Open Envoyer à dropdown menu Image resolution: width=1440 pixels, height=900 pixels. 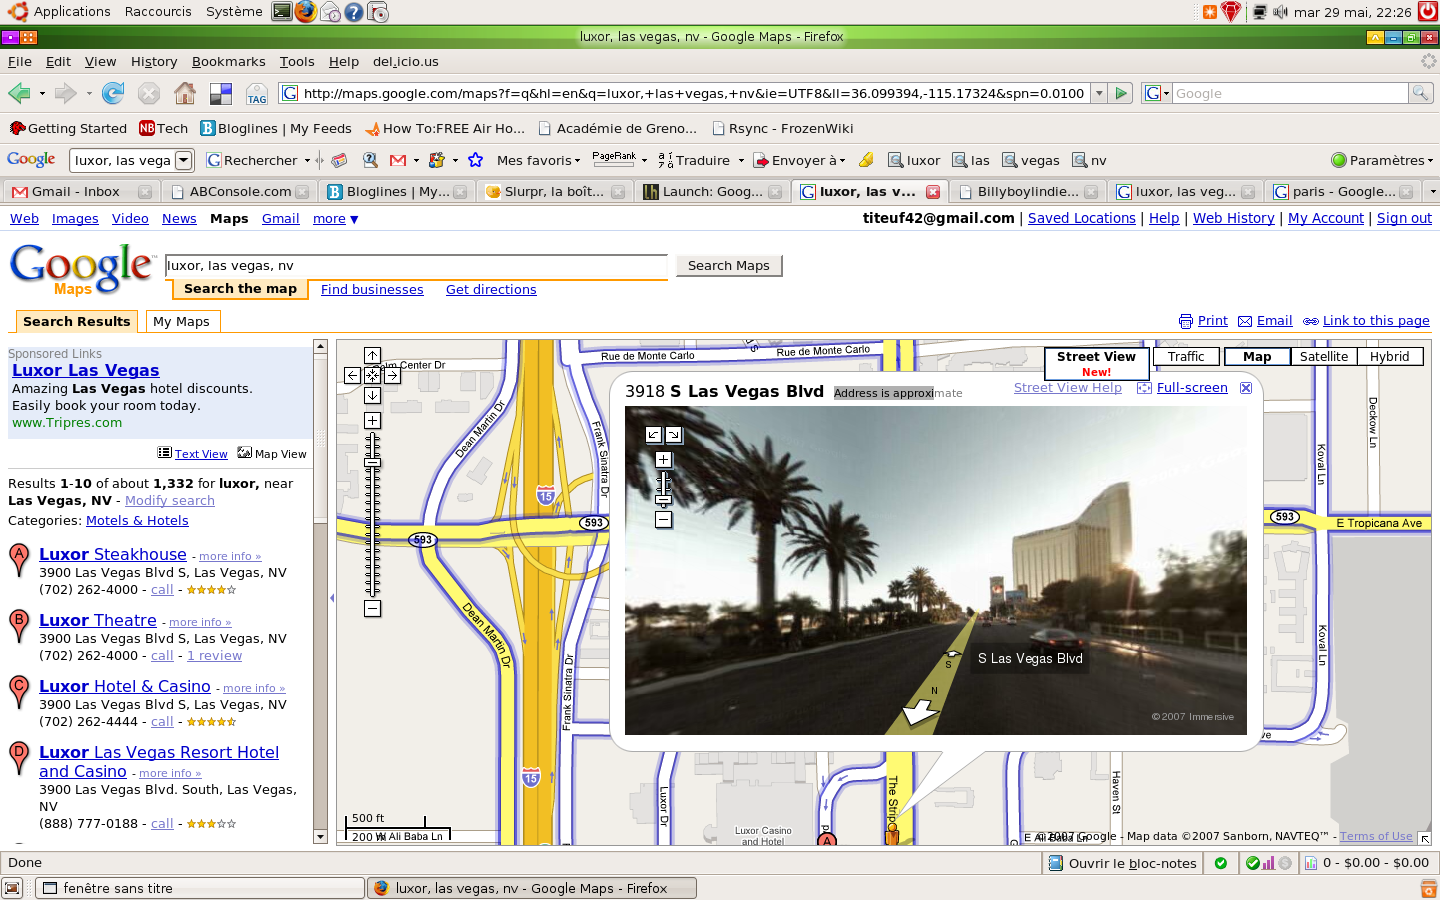pos(799,160)
